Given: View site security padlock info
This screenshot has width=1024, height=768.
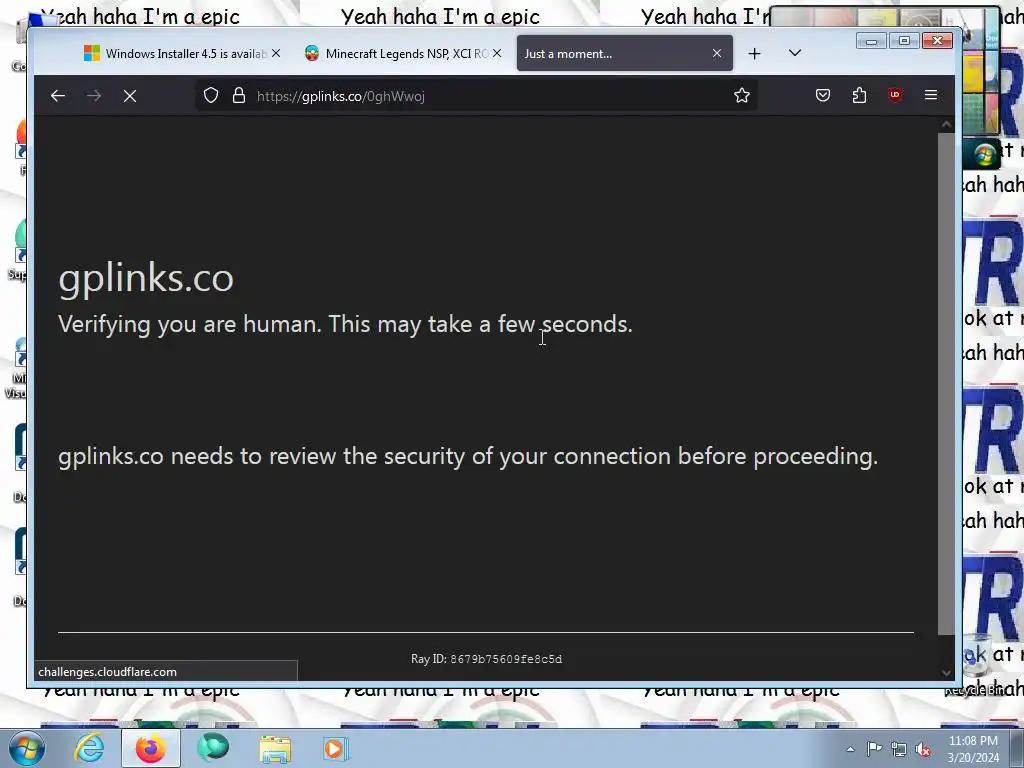Looking at the screenshot, I should (x=239, y=95).
